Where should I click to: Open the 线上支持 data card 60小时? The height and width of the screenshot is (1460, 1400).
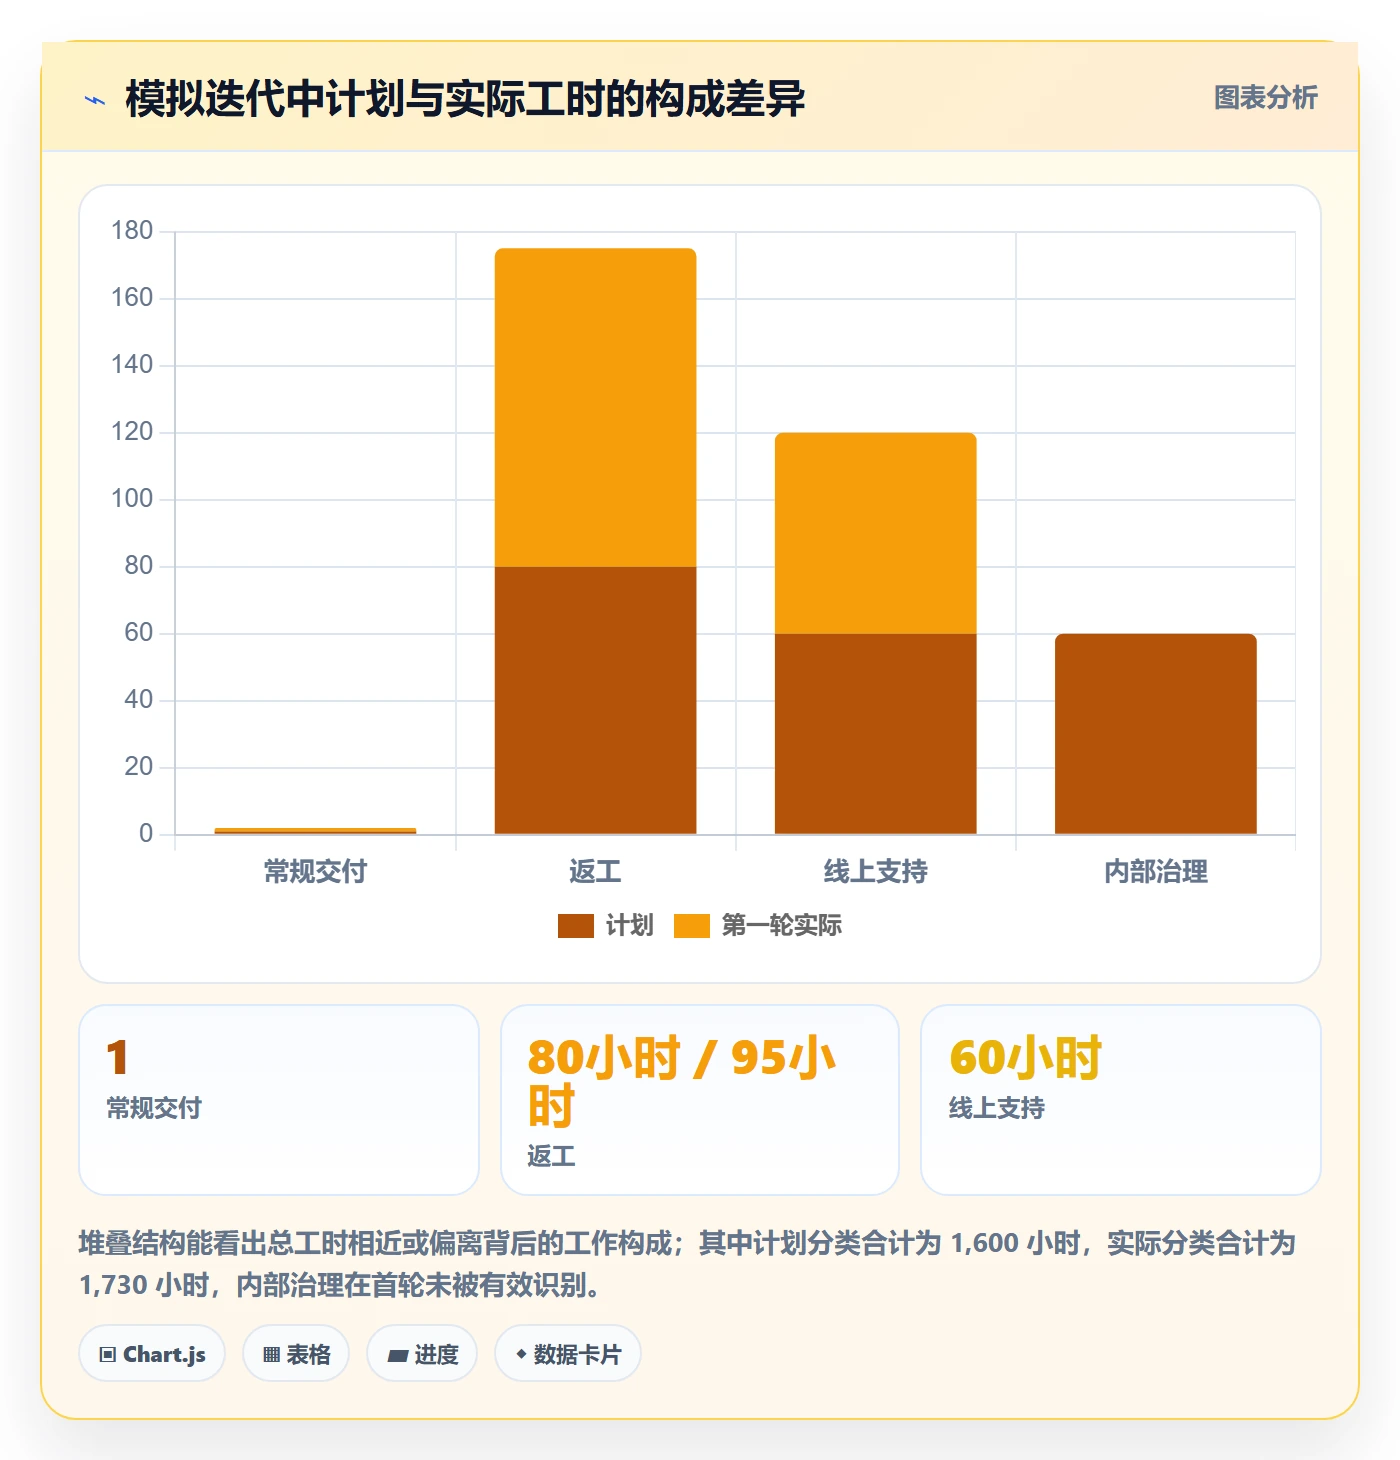(x=1121, y=1100)
